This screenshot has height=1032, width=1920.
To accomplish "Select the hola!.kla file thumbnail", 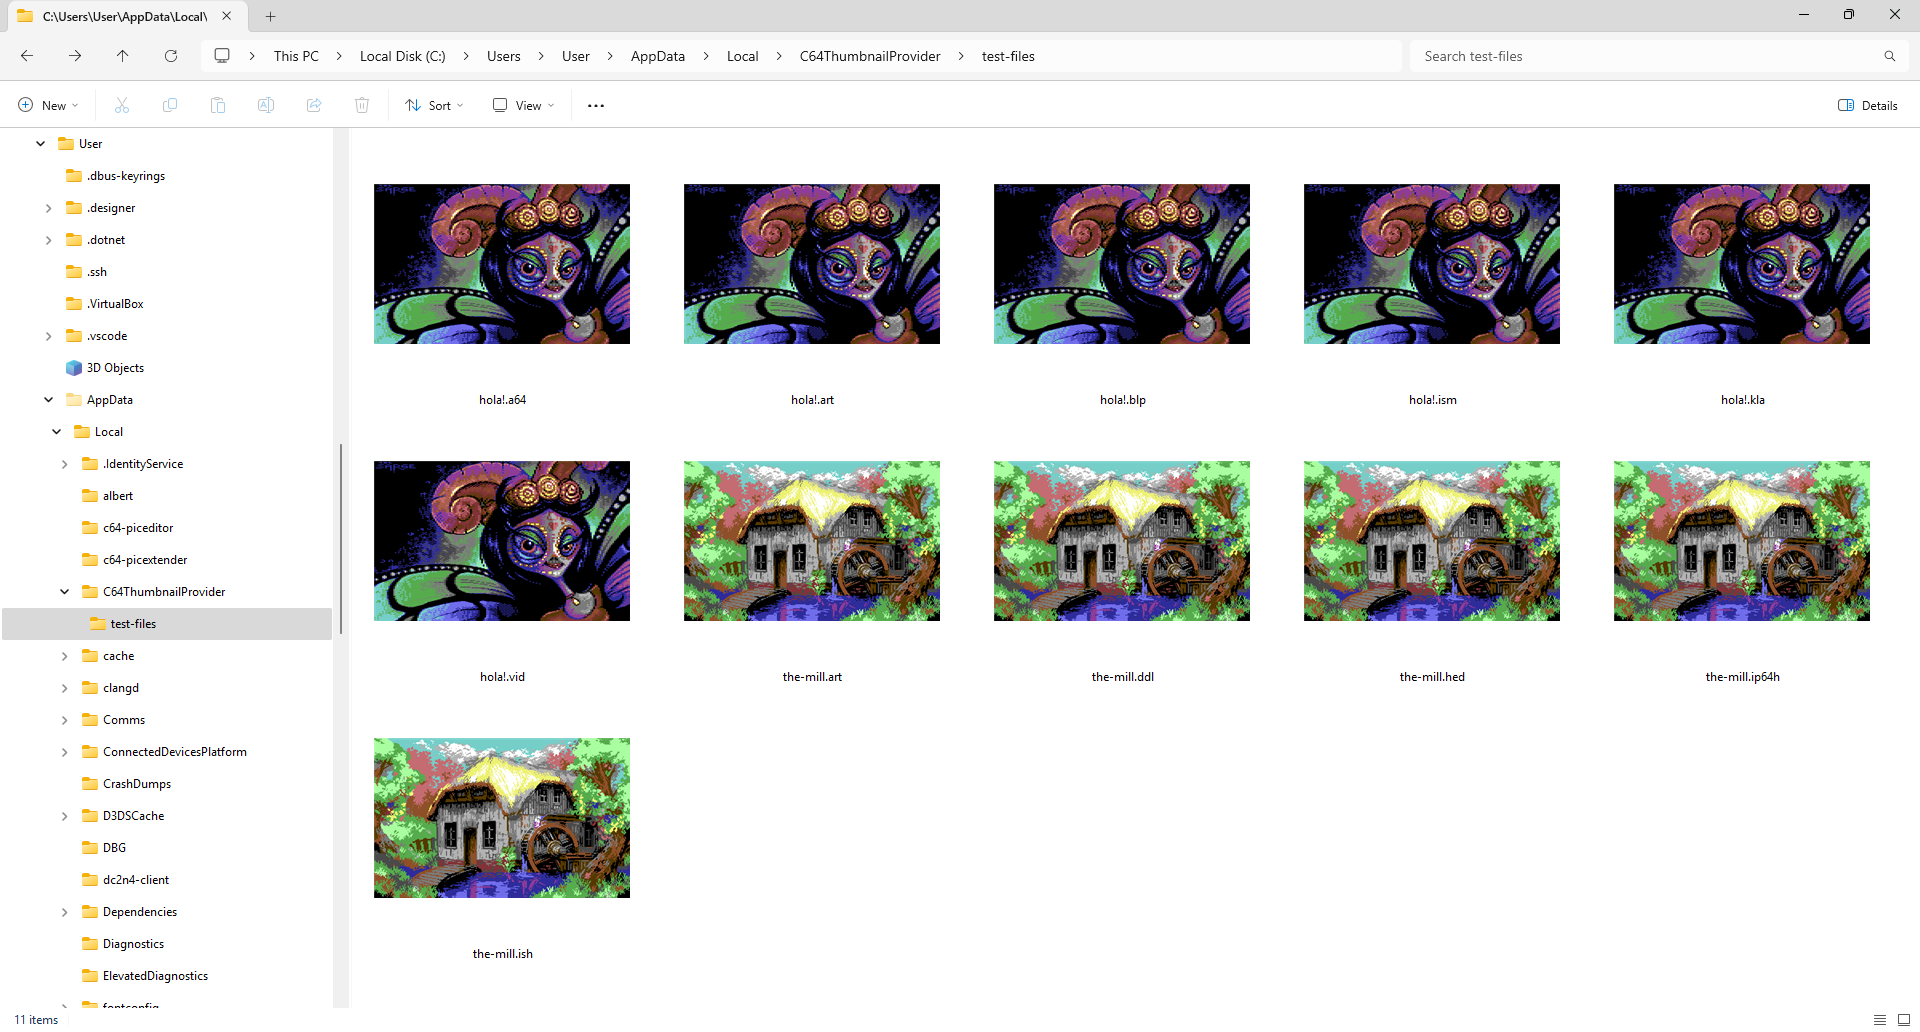I will tap(1742, 264).
